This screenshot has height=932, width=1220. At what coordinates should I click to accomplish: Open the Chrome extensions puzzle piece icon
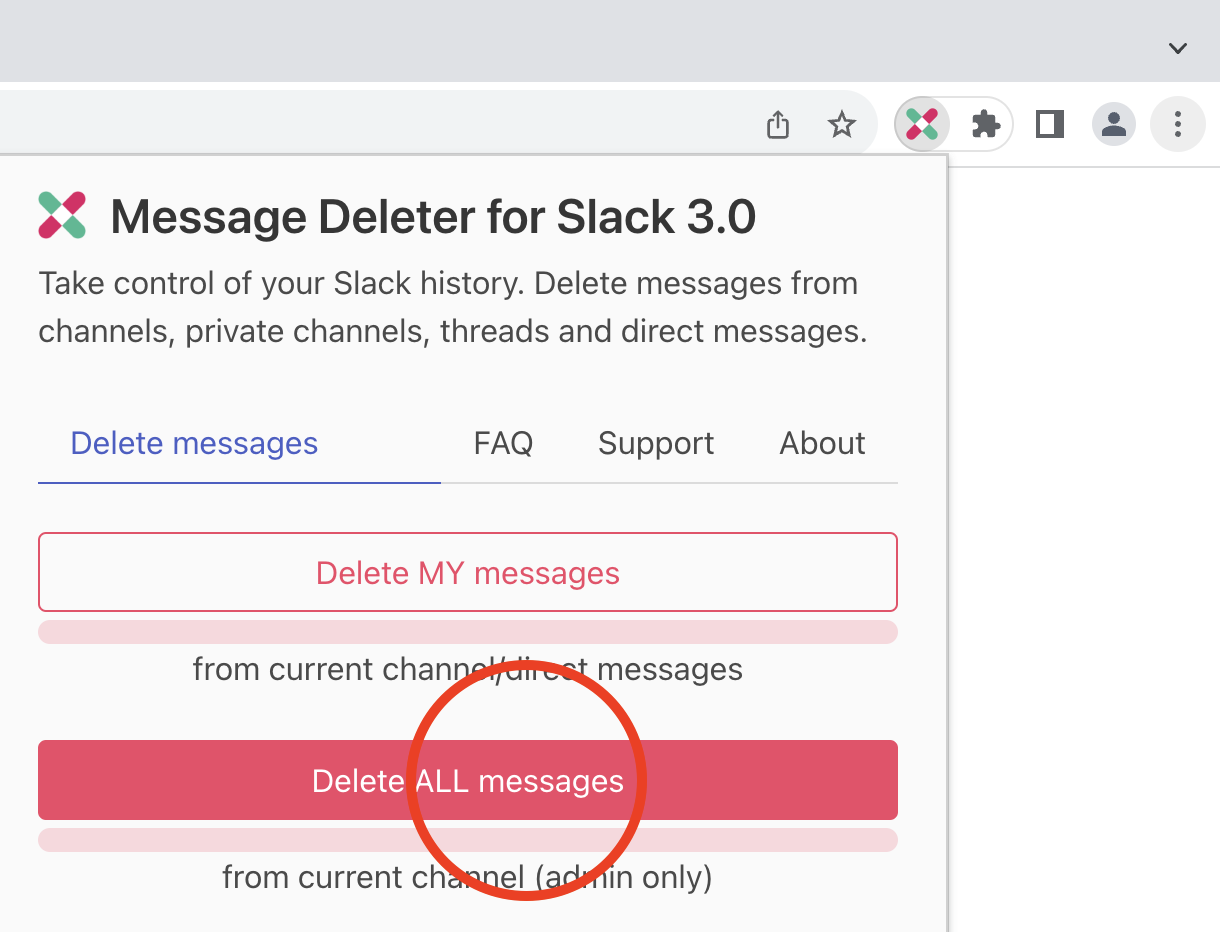(985, 124)
